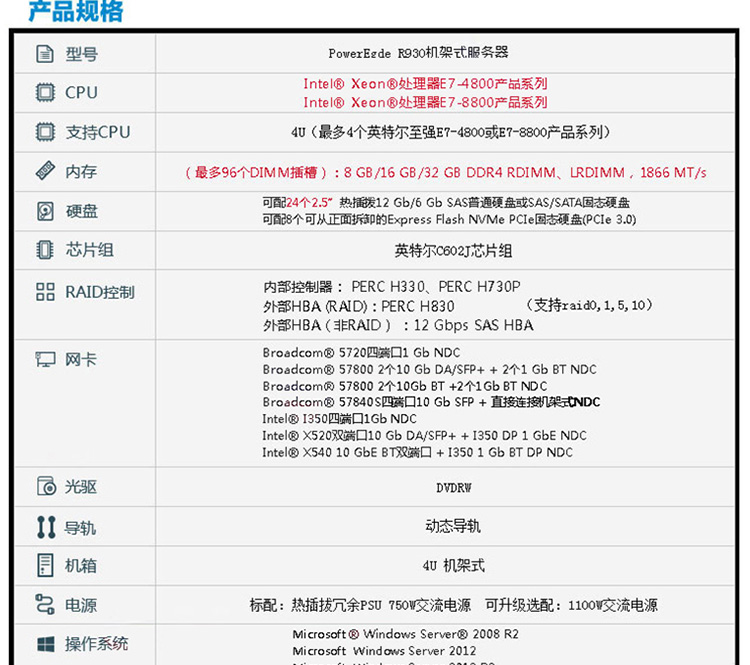Screen dimensions: 750x665
Task: Click the power cable icon beside 电源
Action: (x=45, y=604)
